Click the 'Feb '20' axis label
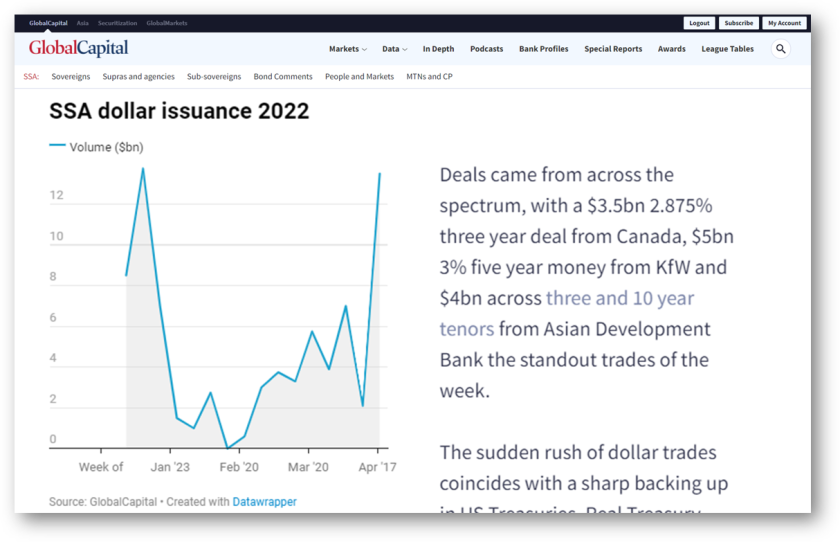The width and height of the screenshot is (840, 542). (x=239, y=467)
